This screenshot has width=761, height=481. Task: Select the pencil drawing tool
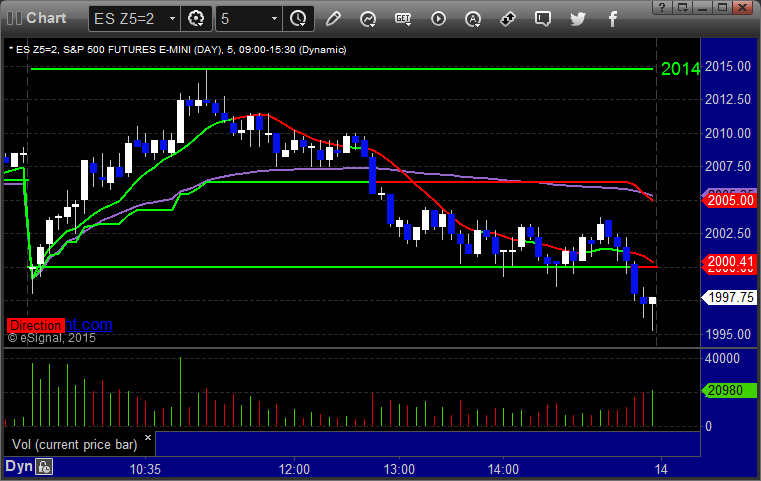coord(333,19)
